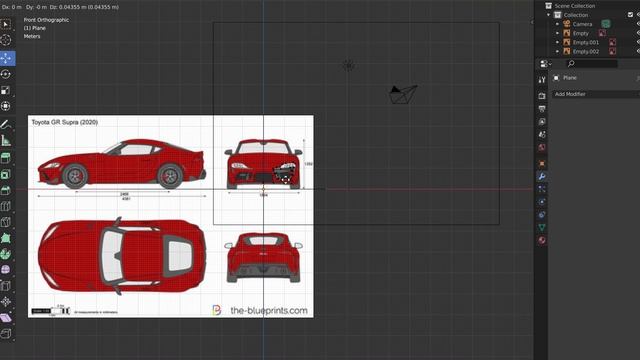Click the 'Front Orthographic' viewport label
640x360 pixels.
pyautogui.click(x=46, y=20)
